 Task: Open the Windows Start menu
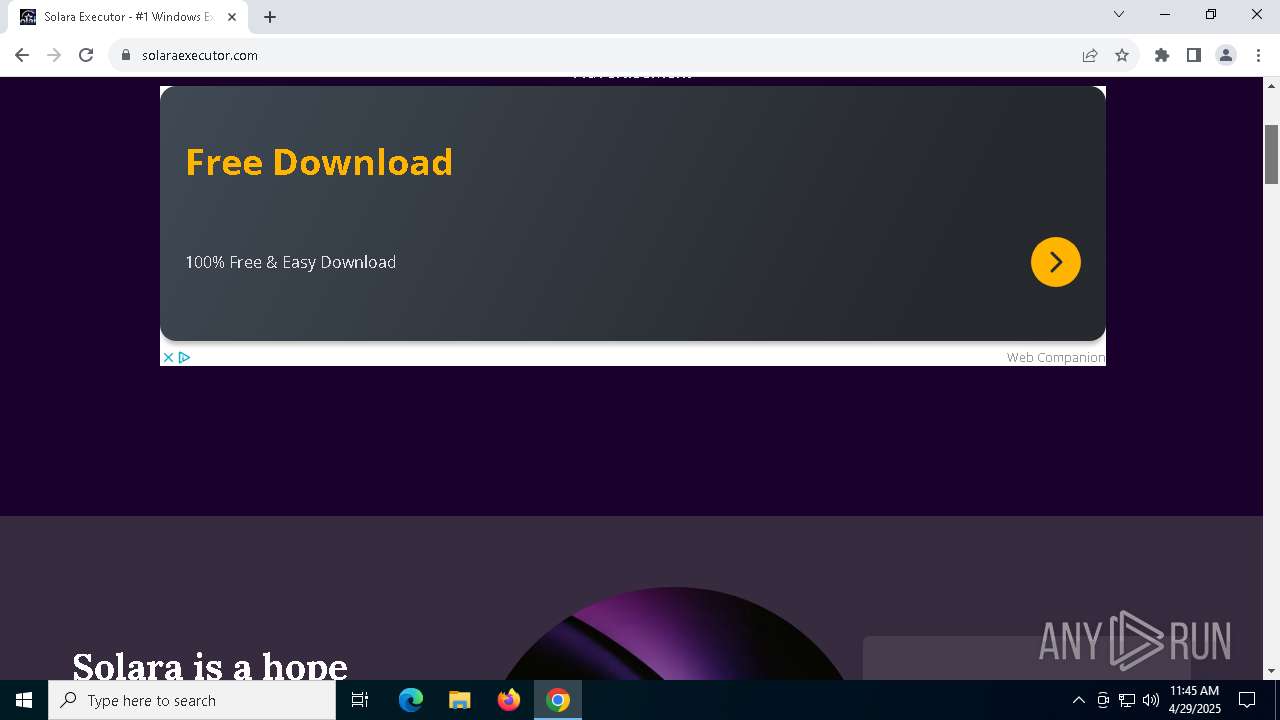click(24, 700)
